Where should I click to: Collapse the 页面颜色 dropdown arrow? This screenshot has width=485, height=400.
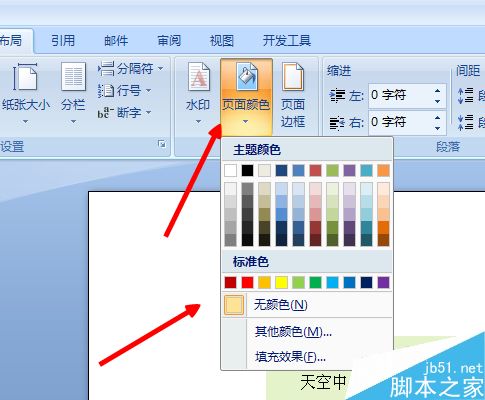(246, 122)
